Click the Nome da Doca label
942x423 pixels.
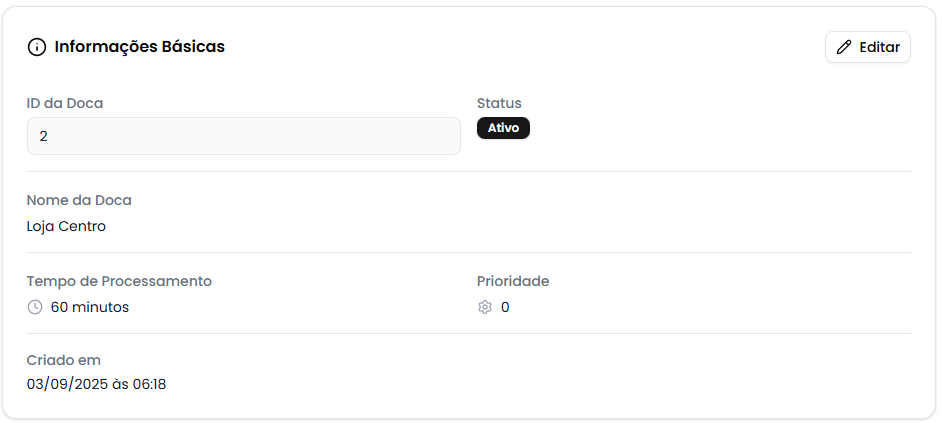79,200
